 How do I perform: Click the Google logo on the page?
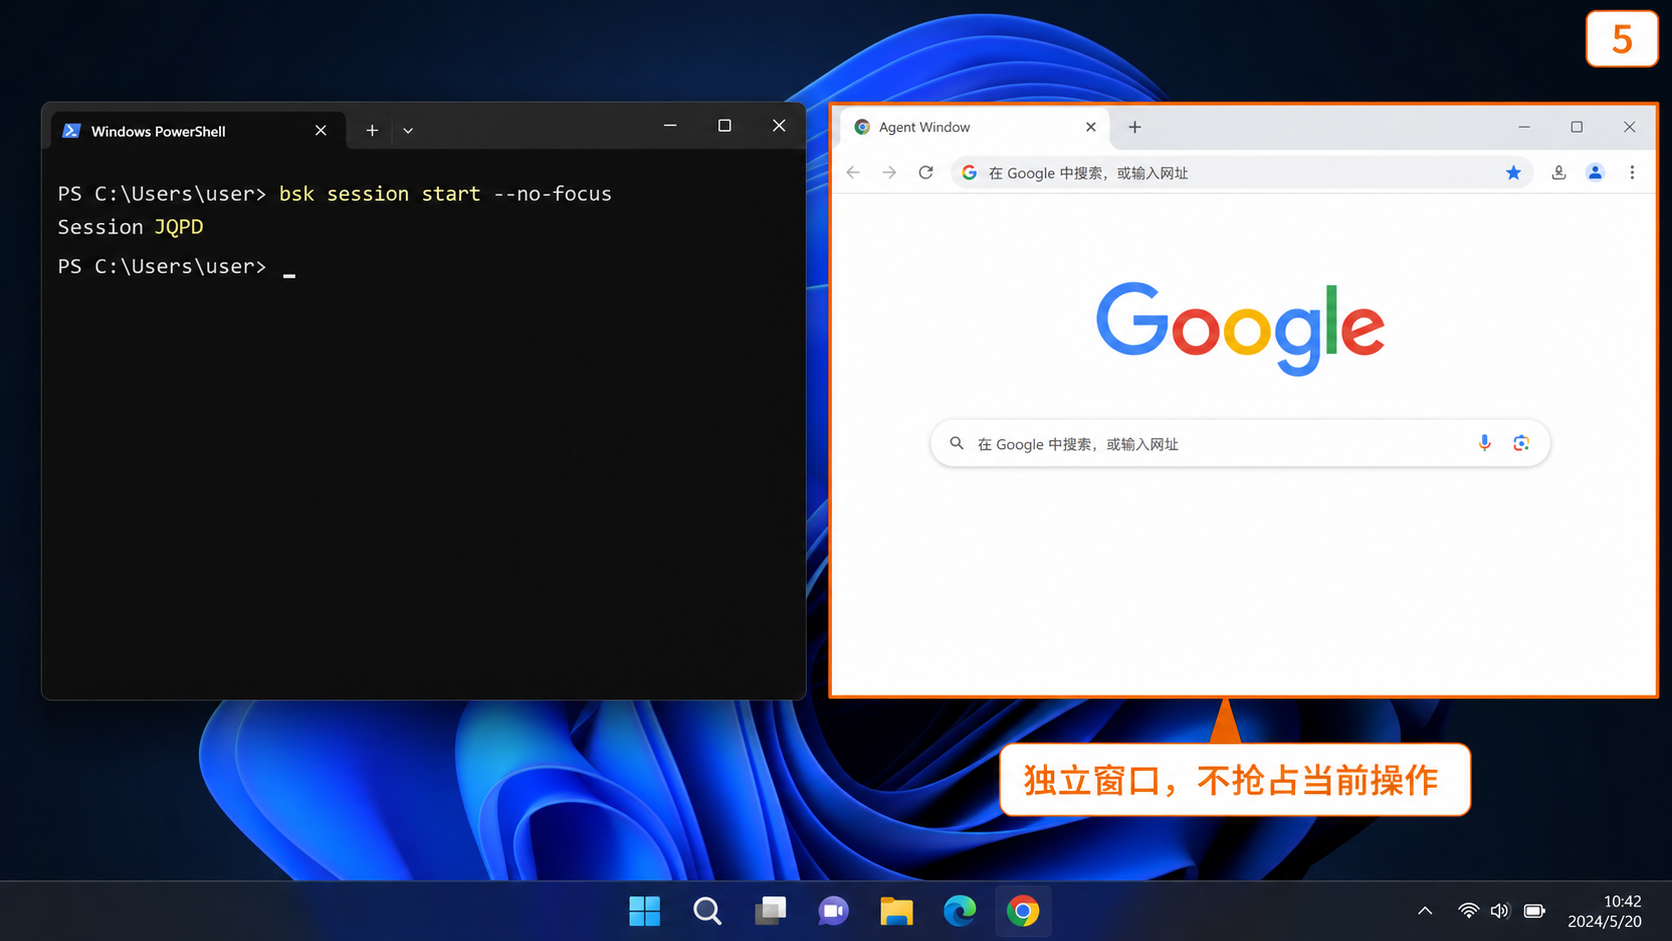pos(1240,328)
